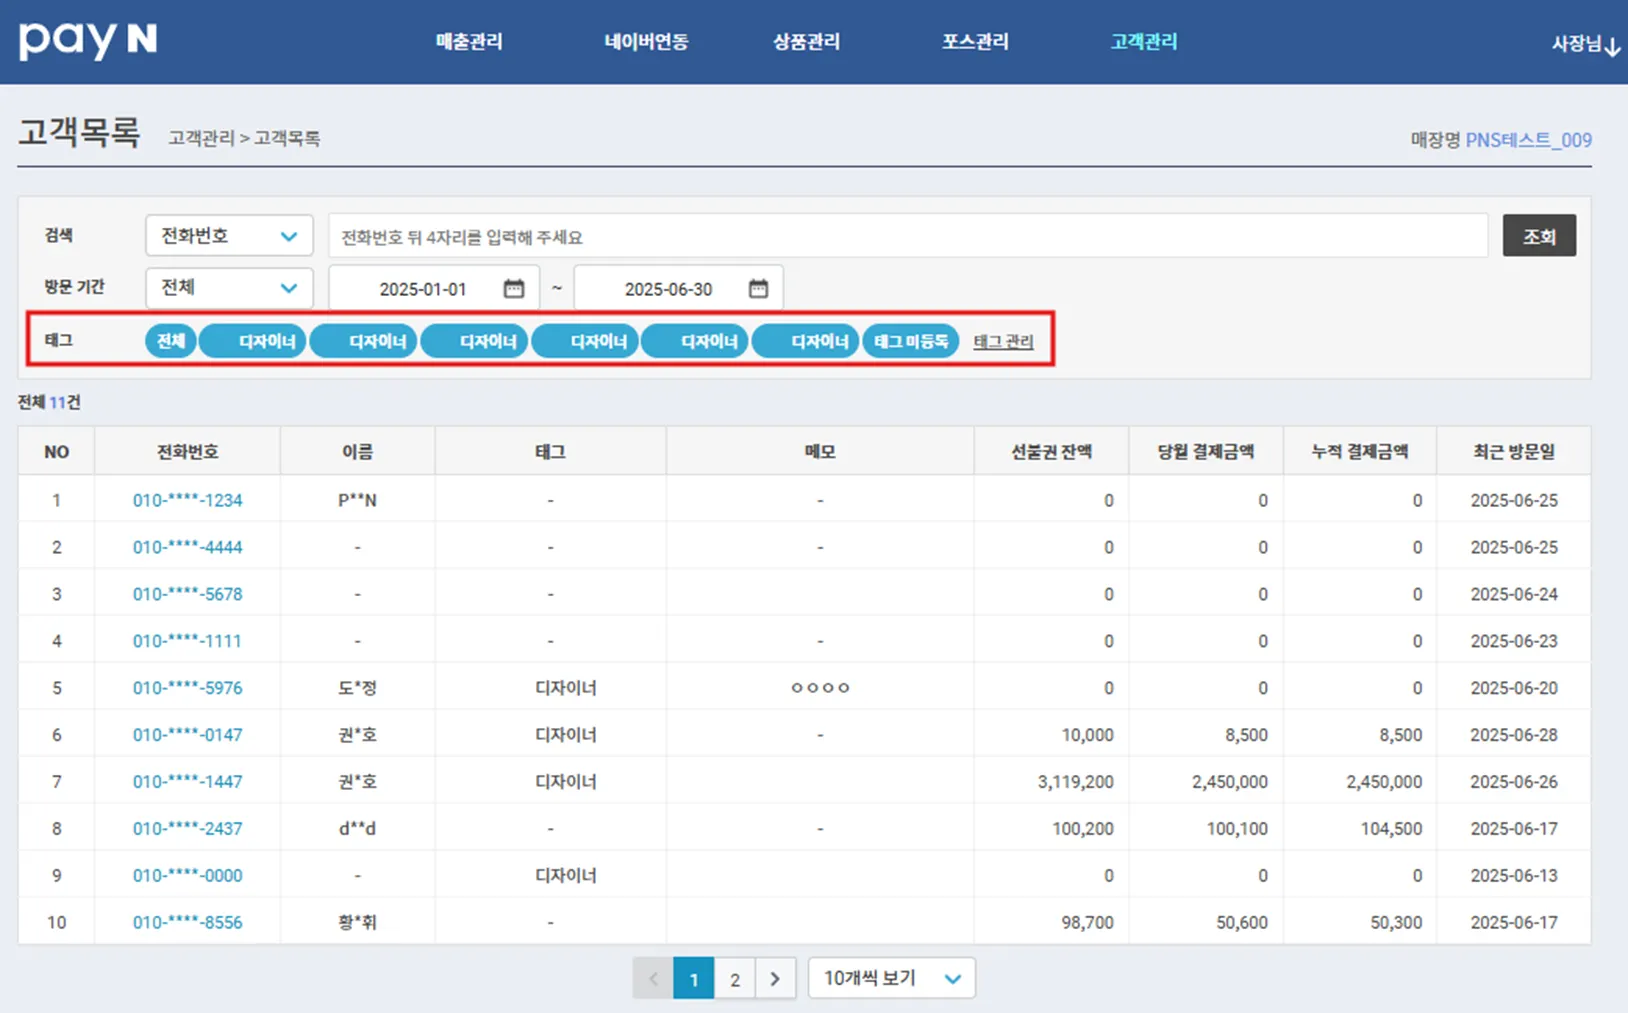Open the 10개씩 보기 page size dropdown
The width and height of the screenshot is (1628, 1013).
[x=891, y=978]
